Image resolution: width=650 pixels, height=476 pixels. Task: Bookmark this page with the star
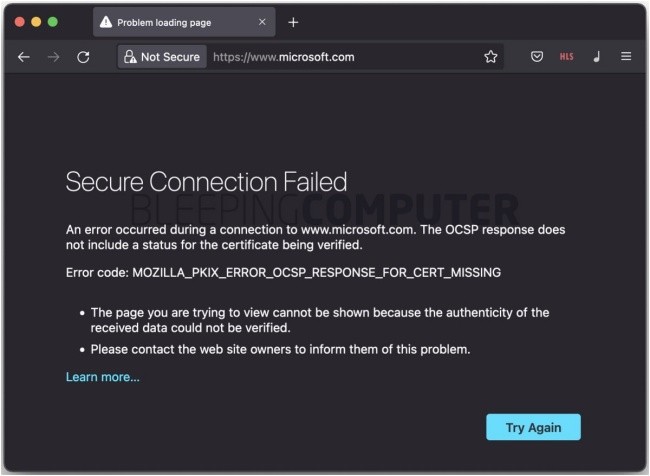point(491,57)
